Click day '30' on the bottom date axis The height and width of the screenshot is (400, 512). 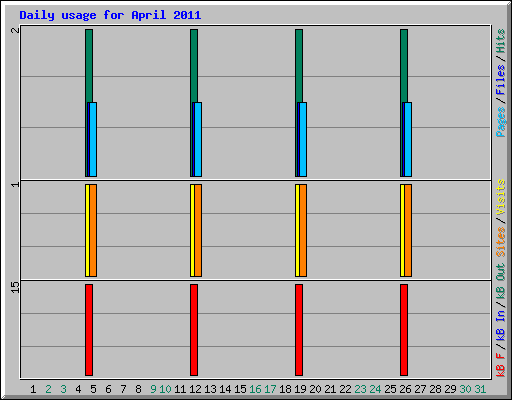[465, 389]
